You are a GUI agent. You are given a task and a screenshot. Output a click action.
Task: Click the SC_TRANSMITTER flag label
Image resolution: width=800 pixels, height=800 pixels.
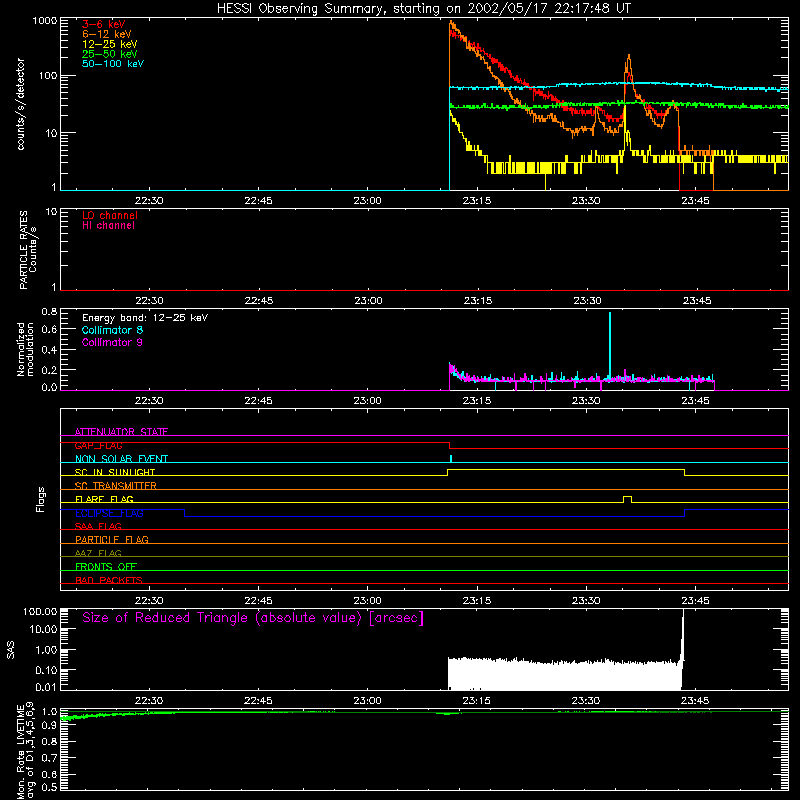pyautogui.click(x=115, y=486)
